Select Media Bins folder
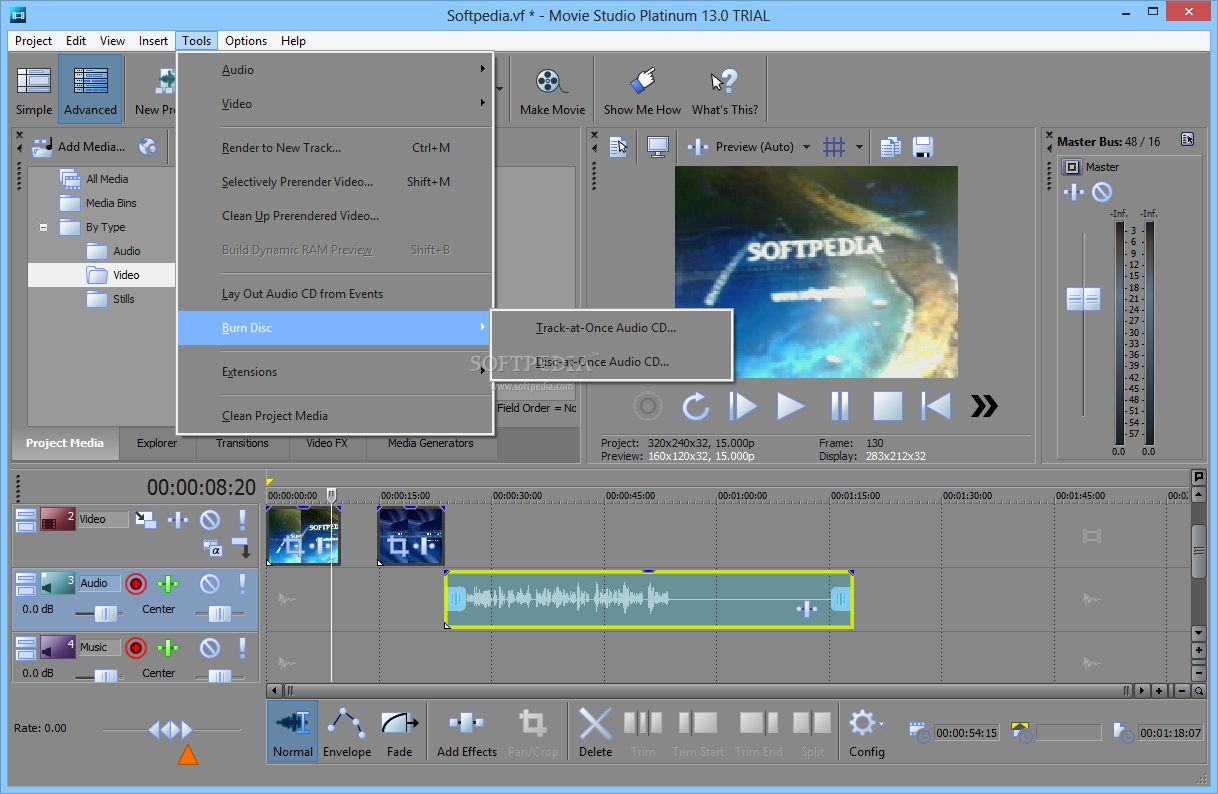1218x794 pixels. coord(98,203)
